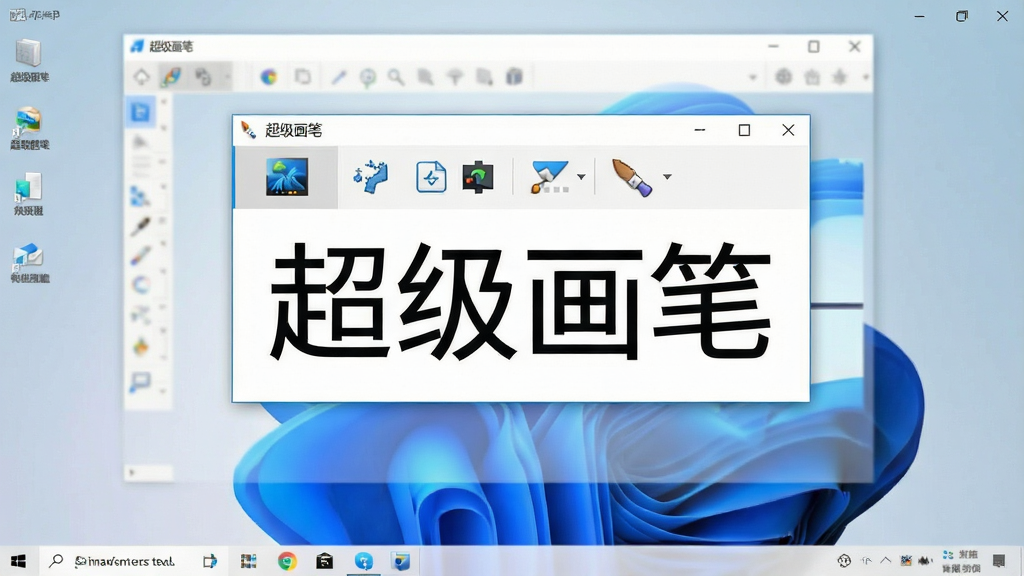Select the speech rectangle tool in left sidebar

click(x=140, y=381)
